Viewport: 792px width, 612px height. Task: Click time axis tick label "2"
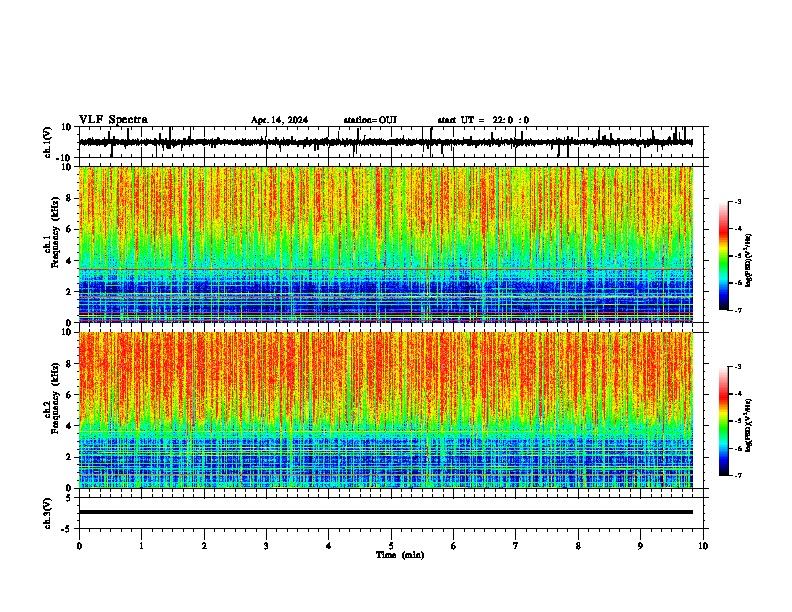(x=204, y=546)
